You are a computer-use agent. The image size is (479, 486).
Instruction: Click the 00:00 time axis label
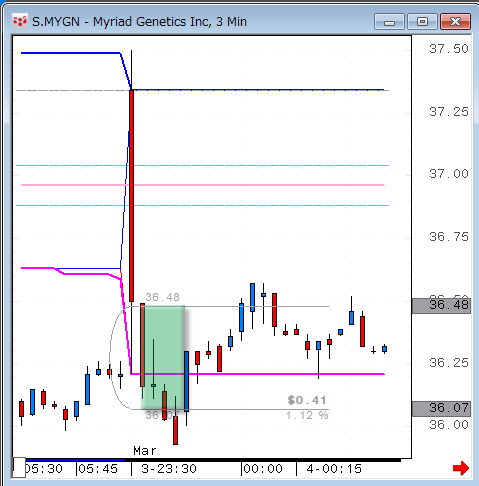(x=263, y=469)
